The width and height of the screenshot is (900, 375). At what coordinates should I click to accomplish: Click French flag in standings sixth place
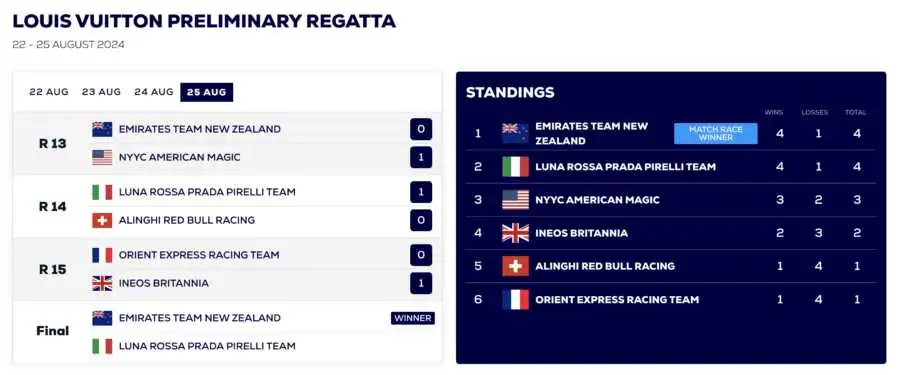515,300
